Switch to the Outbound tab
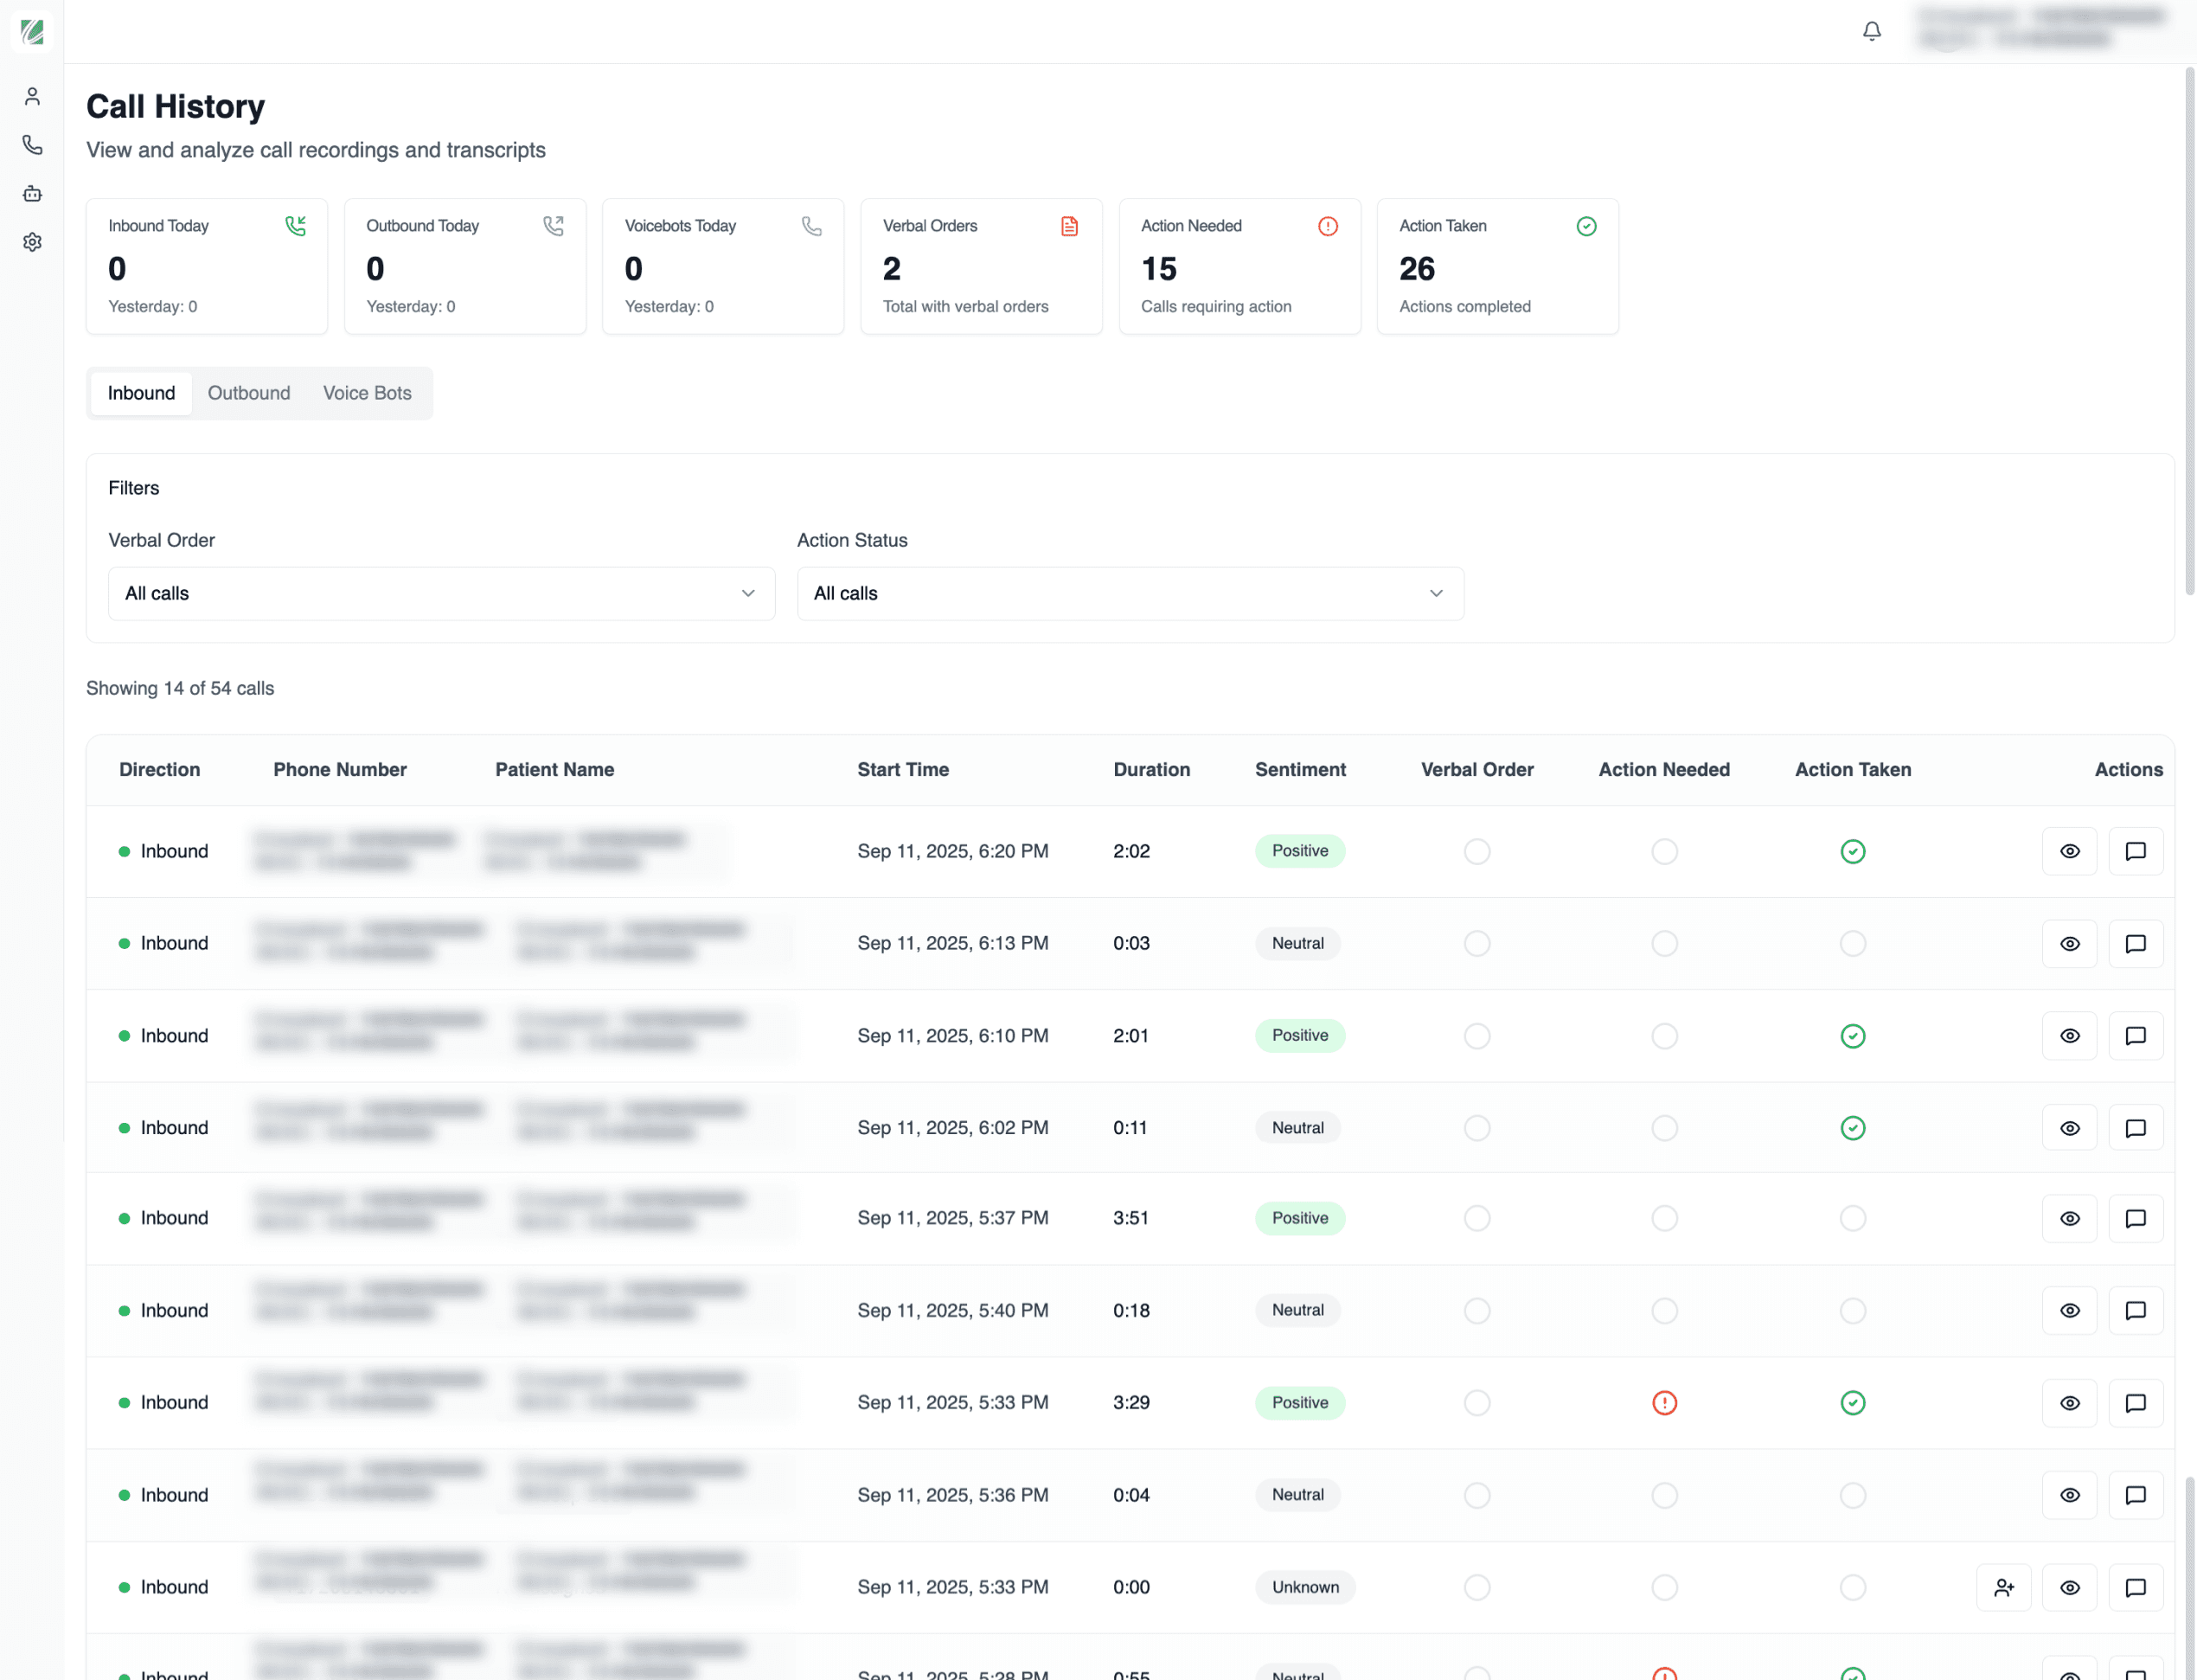Image resolution: width=2197 pixels, height=1680 pixels. [x=249, y=393]
